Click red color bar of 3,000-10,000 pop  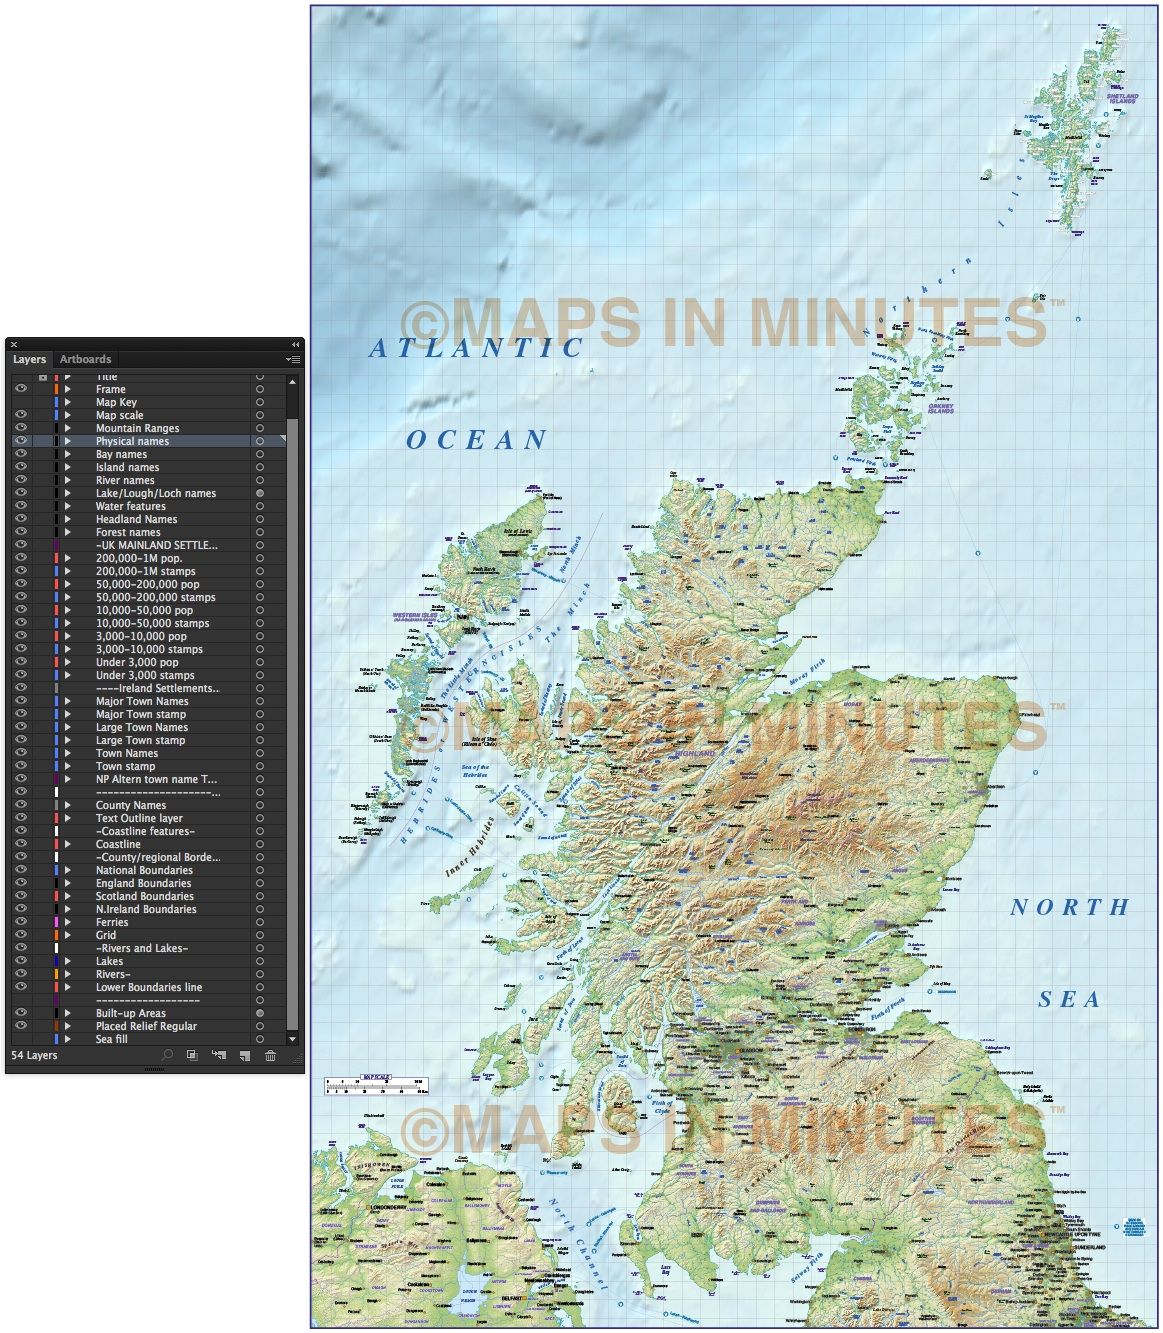(x=56, y=636)
